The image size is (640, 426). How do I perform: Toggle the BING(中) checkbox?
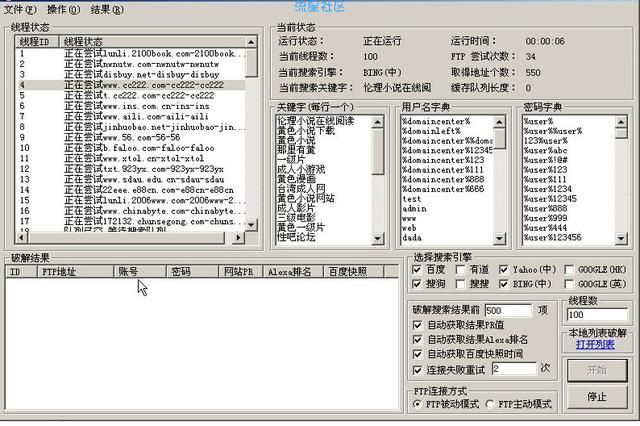click(x=503, y=284)
